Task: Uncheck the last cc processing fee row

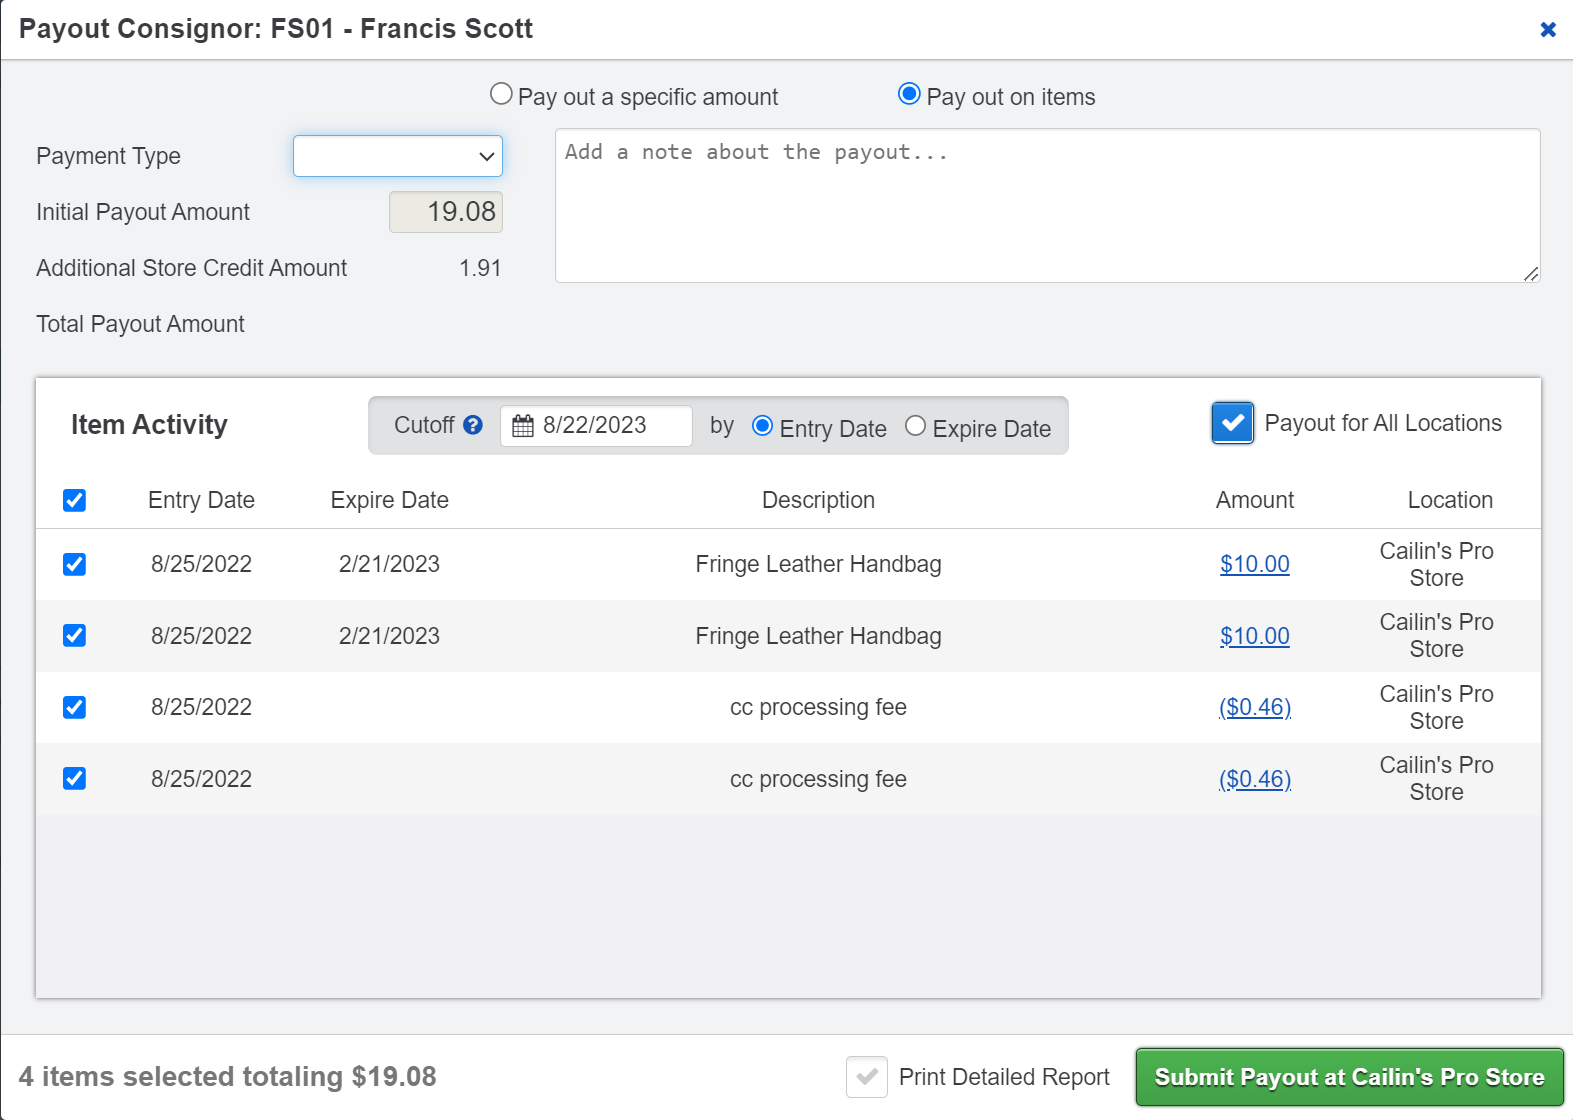Action: [x=74, y=779]
